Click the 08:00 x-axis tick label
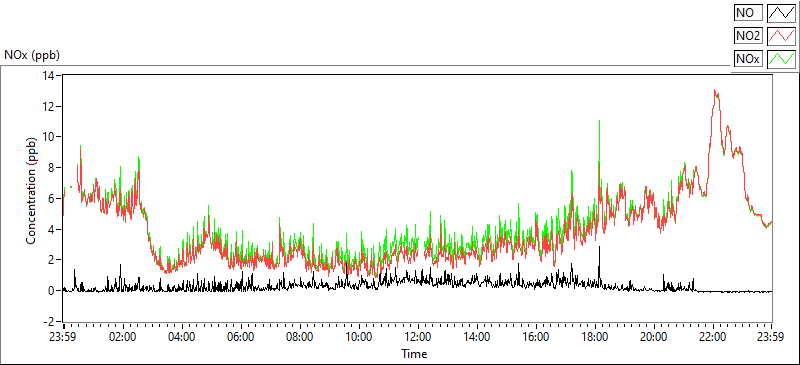The image size is (800, 365). pyautogui.click(x=300, y=337)
